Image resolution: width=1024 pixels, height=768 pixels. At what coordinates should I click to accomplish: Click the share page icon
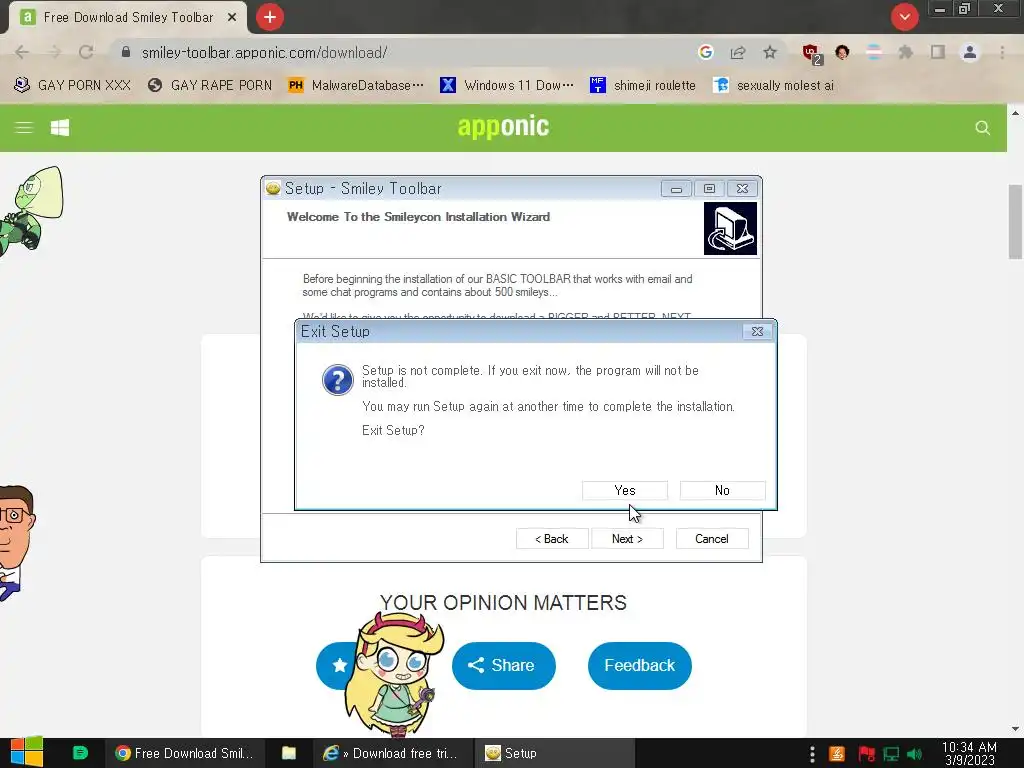(738, 52)
